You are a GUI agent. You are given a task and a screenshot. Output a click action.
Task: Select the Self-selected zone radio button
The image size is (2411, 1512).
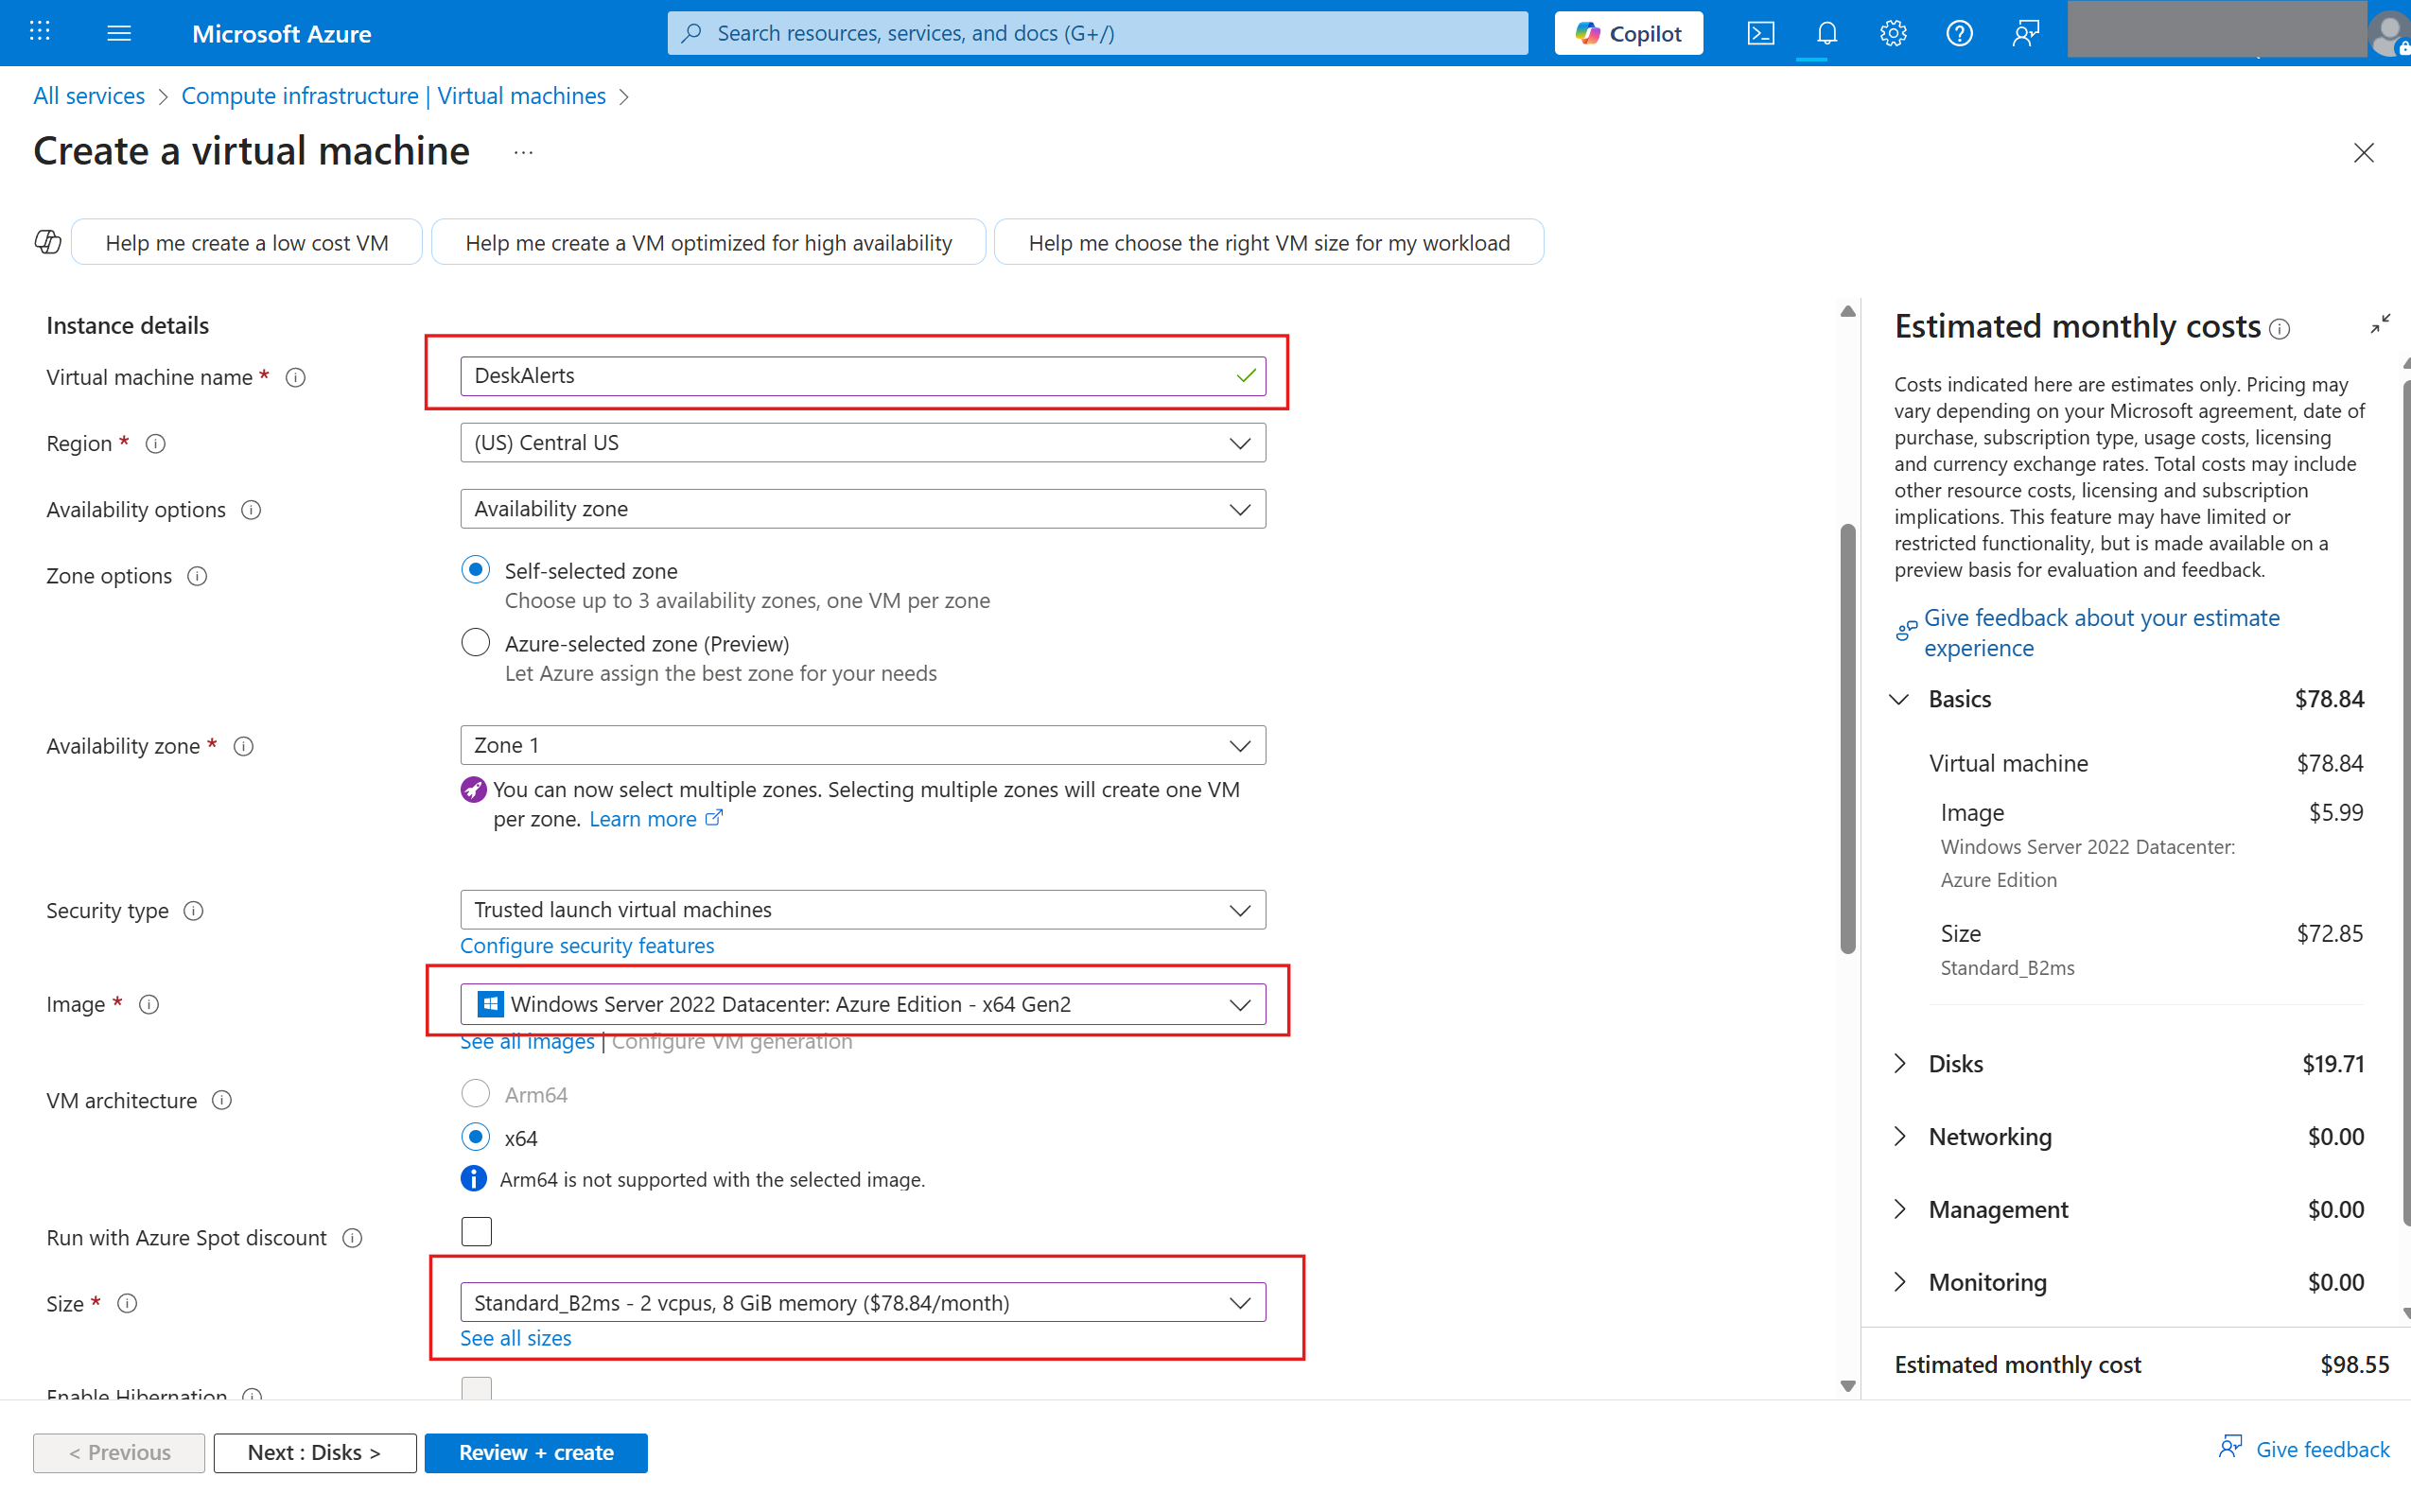click(476, 570)
